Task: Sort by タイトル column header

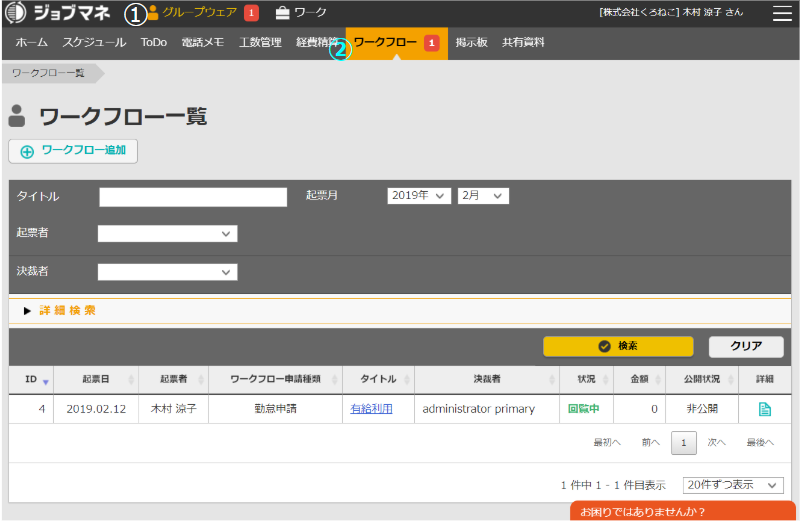Action: pos(379,379)
